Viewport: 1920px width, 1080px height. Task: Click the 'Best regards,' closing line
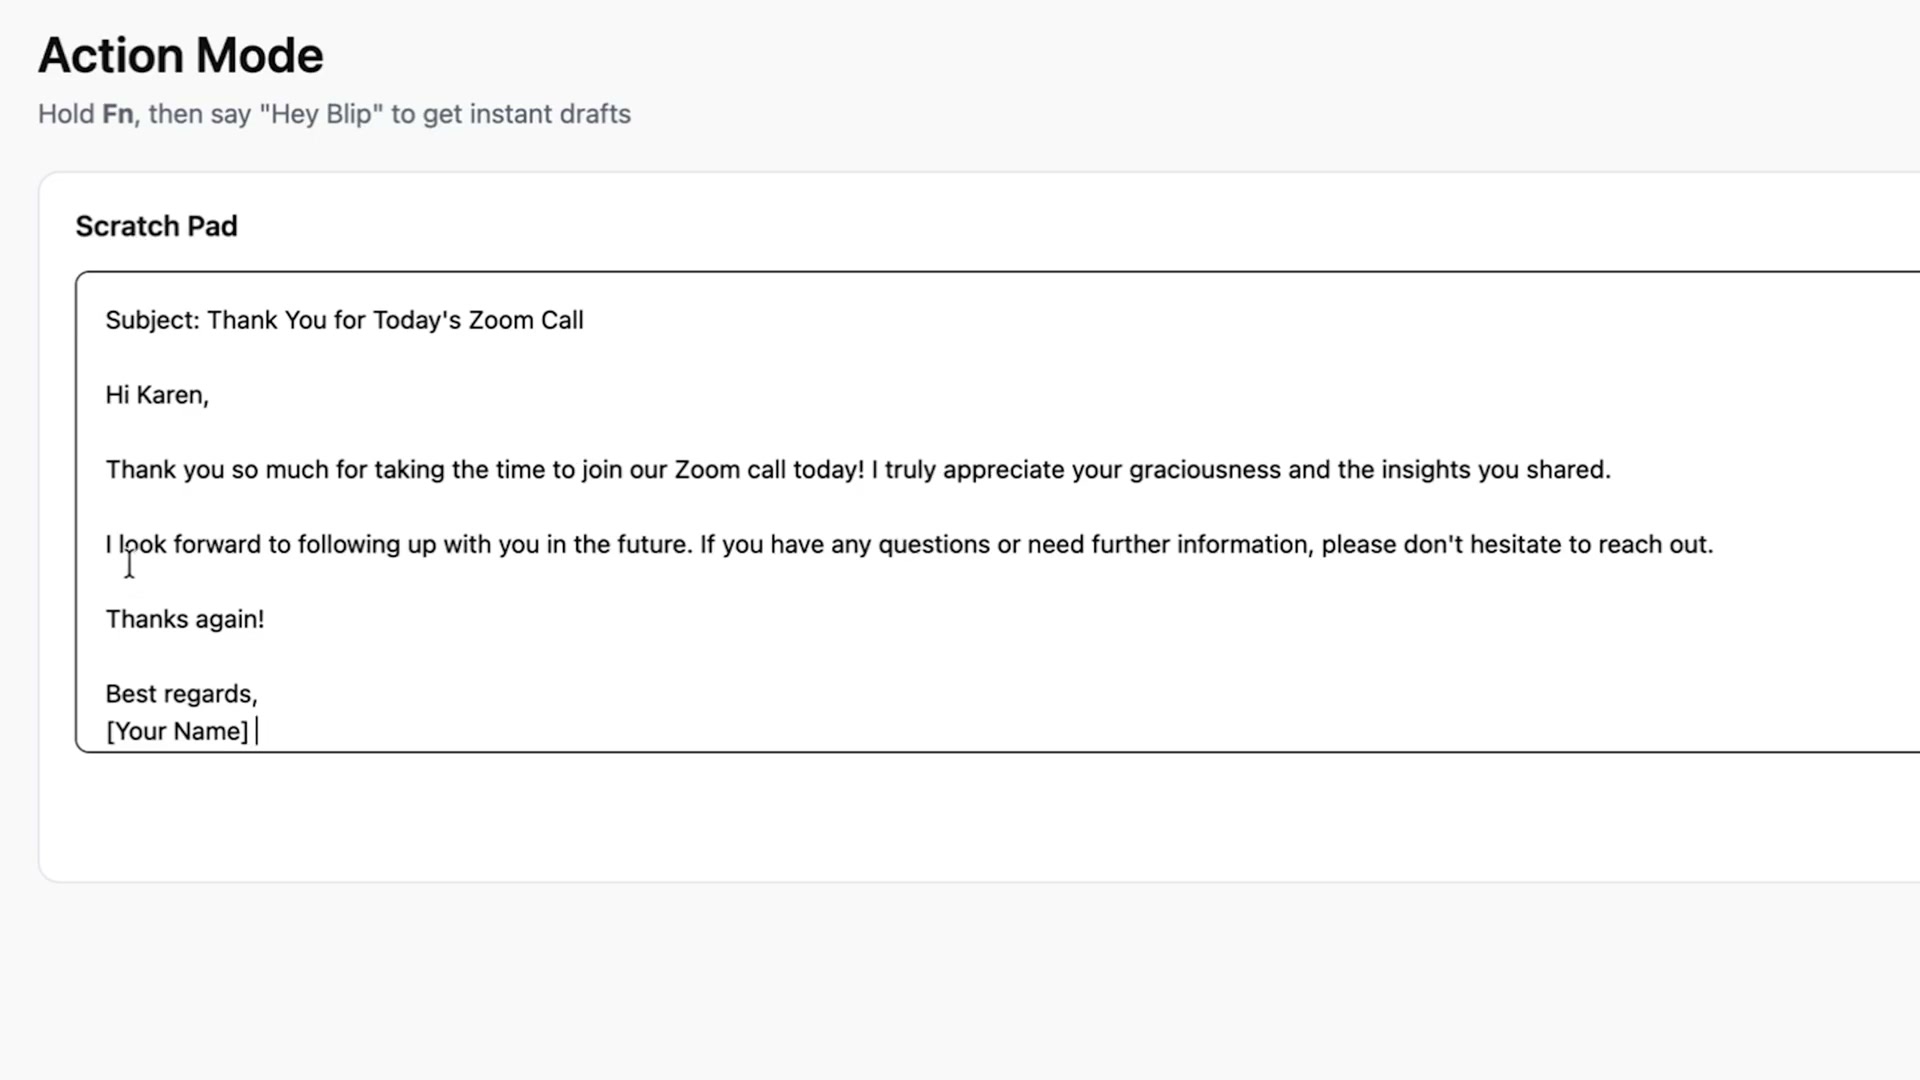(180, 693)
